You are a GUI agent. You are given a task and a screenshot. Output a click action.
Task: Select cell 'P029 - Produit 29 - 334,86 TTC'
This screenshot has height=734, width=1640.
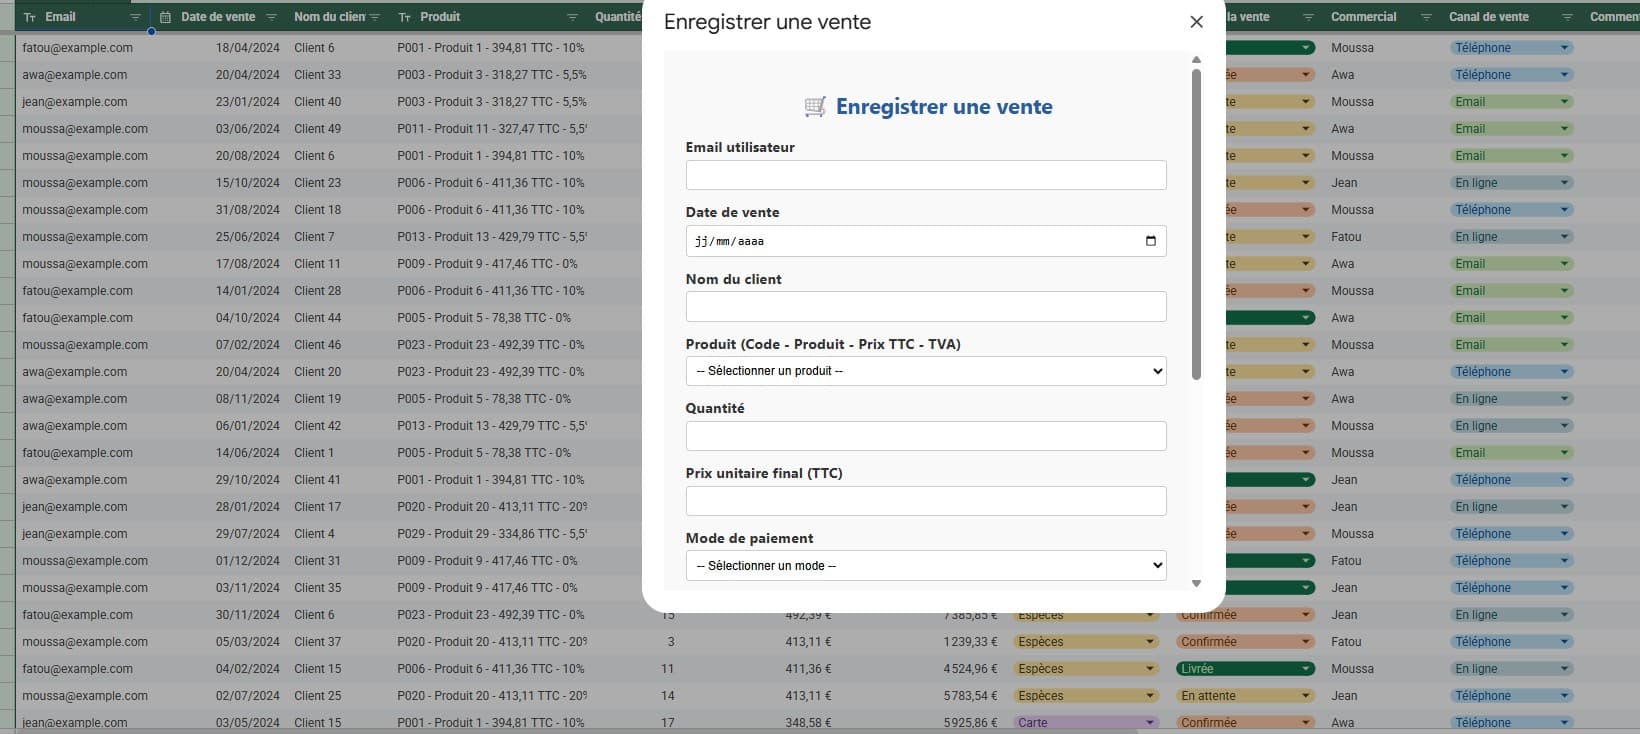click(x=491, y=534)
